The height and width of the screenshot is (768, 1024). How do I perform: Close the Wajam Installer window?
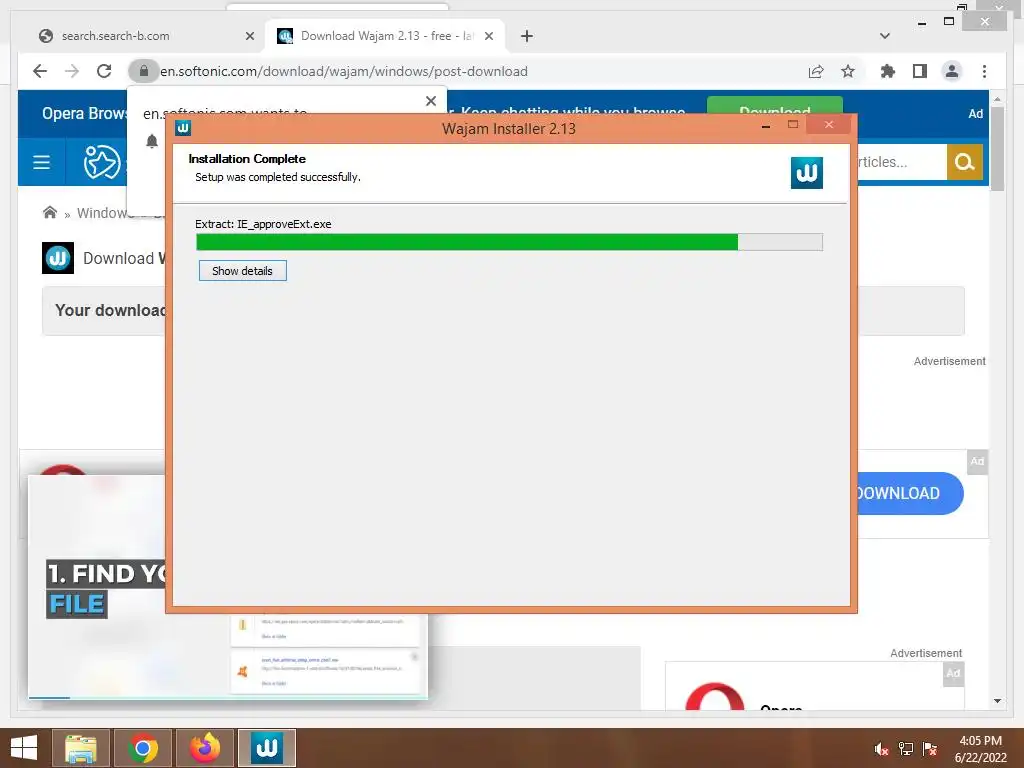(828, 125)
